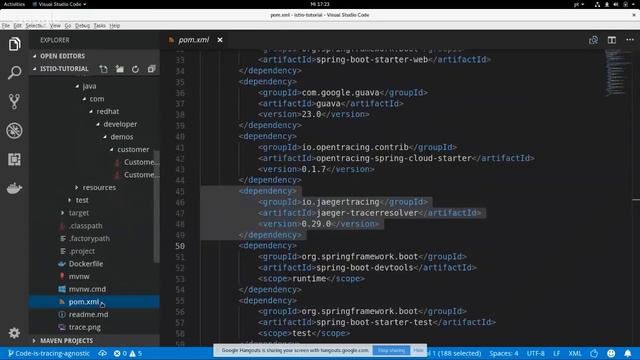Open the Search view in activity bar
Image resolution: width=640 pixels, height=360 pixels.
click(x=14, y=73)
